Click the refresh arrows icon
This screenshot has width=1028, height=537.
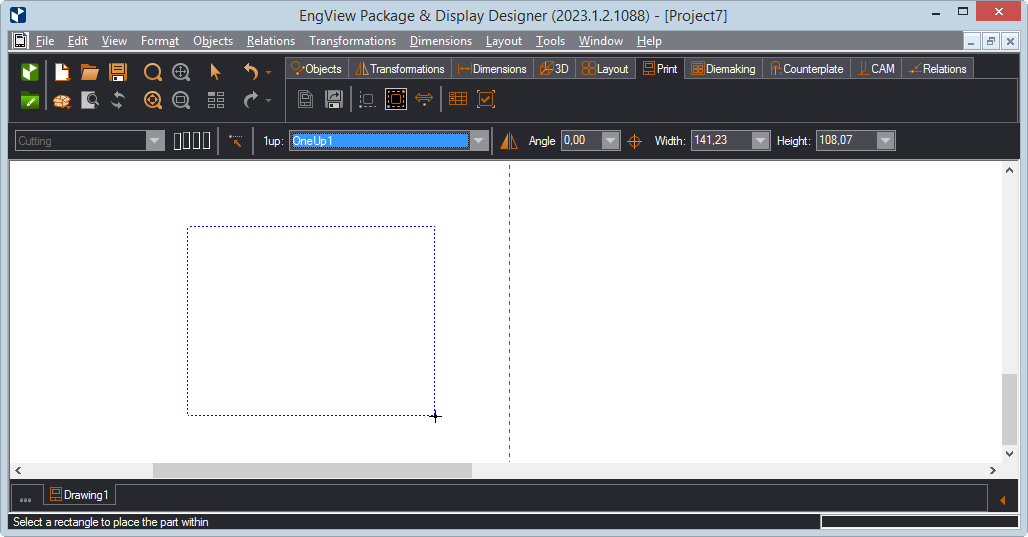point(118,100)
